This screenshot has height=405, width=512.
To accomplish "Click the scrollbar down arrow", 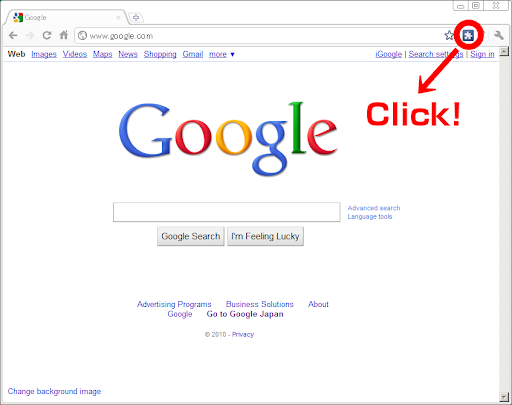I will point(504,397).
